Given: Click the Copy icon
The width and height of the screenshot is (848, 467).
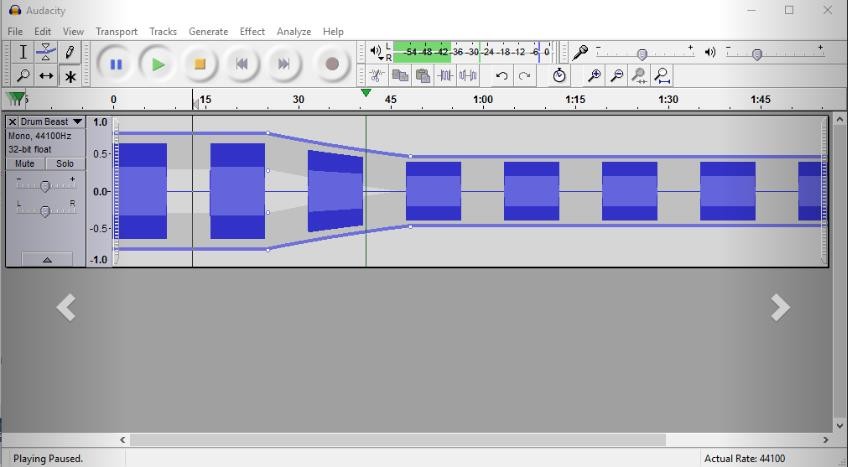Looking at the screenshot, I should pyautogui.click(x=400, y=76).
